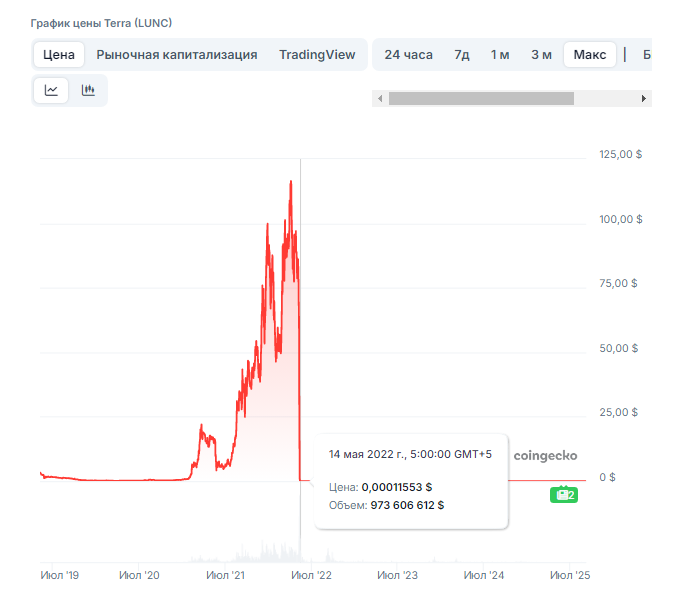Image resolution: width=673 pixels, height=595 pixels.
Task: Click the 0 $ price axis label
Action: tap(607, 477)
